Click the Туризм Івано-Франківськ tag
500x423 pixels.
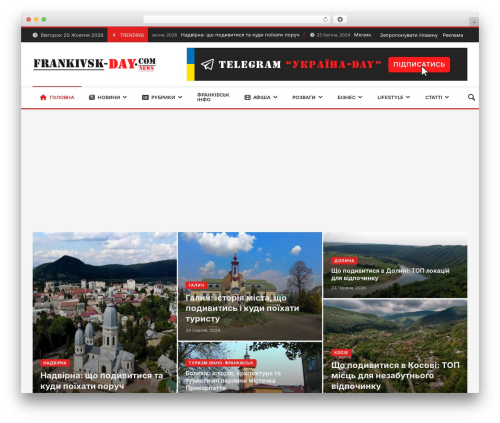coord(221,363)
